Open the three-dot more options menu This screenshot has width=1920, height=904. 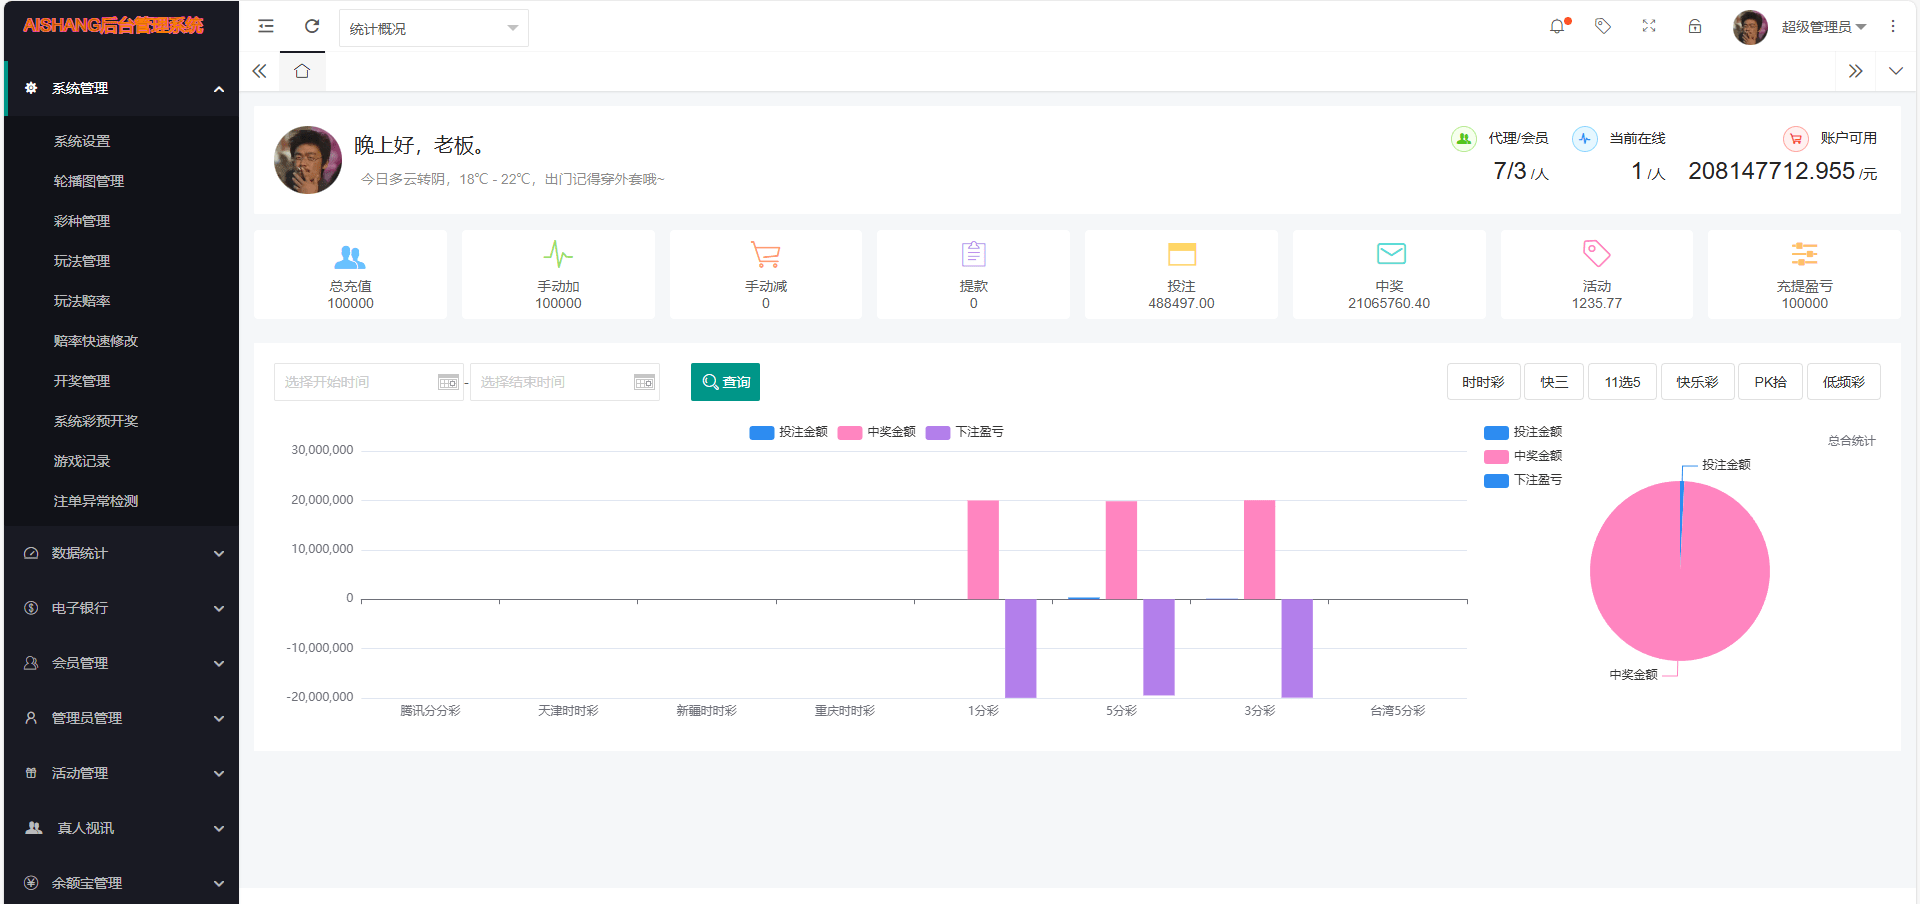coord(1893,27)
